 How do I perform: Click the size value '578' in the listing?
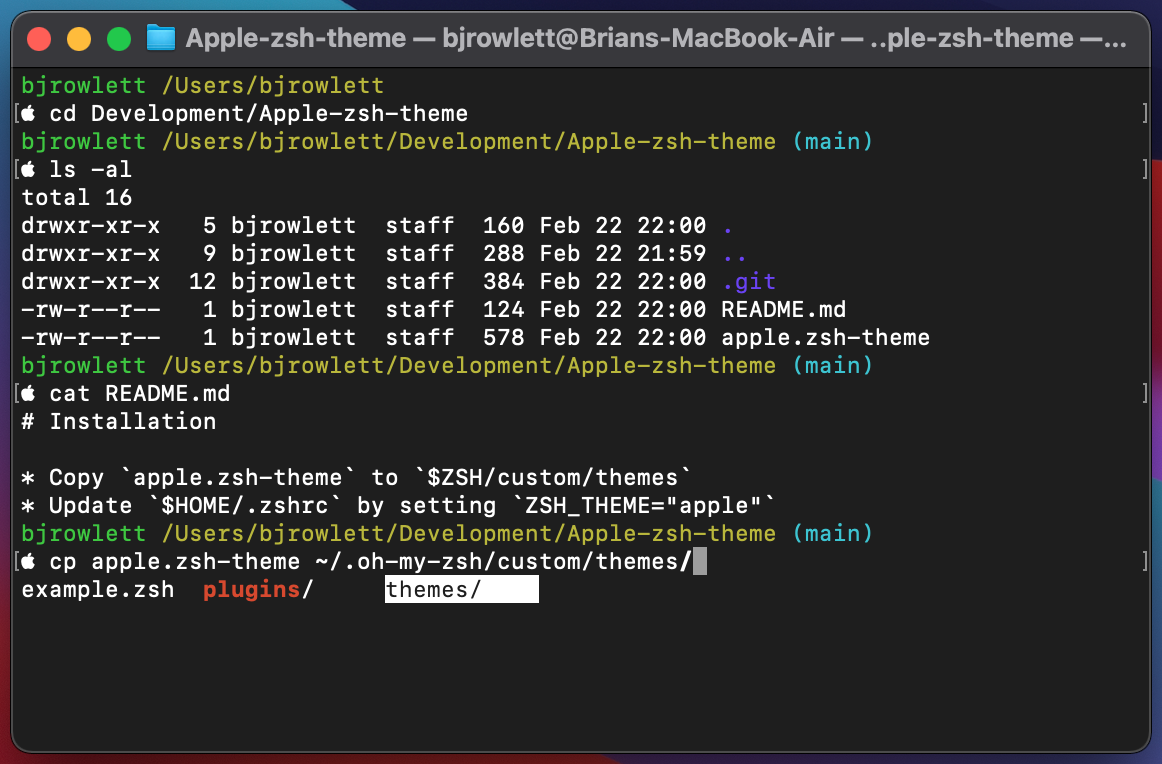pyautogui.click(x=503, y=338)
